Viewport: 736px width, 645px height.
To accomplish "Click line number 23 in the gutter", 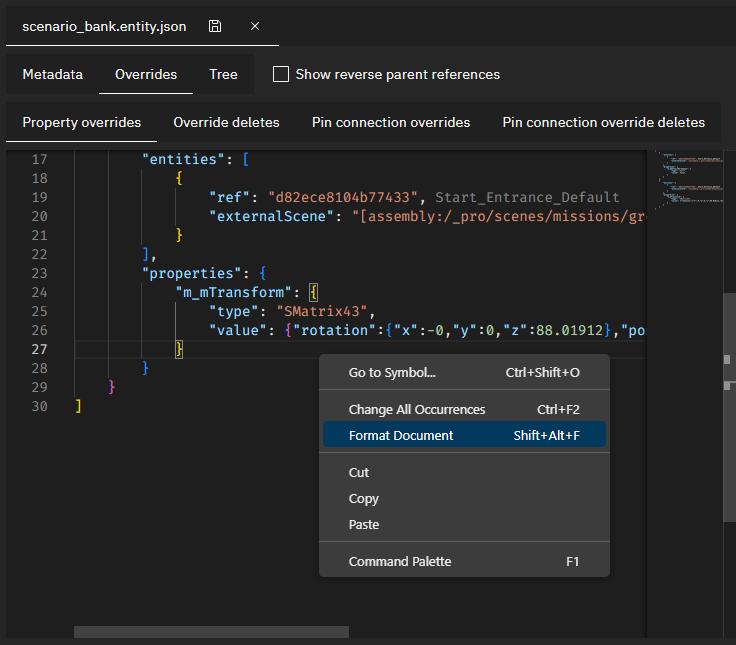I will click(x=39, y=273).
